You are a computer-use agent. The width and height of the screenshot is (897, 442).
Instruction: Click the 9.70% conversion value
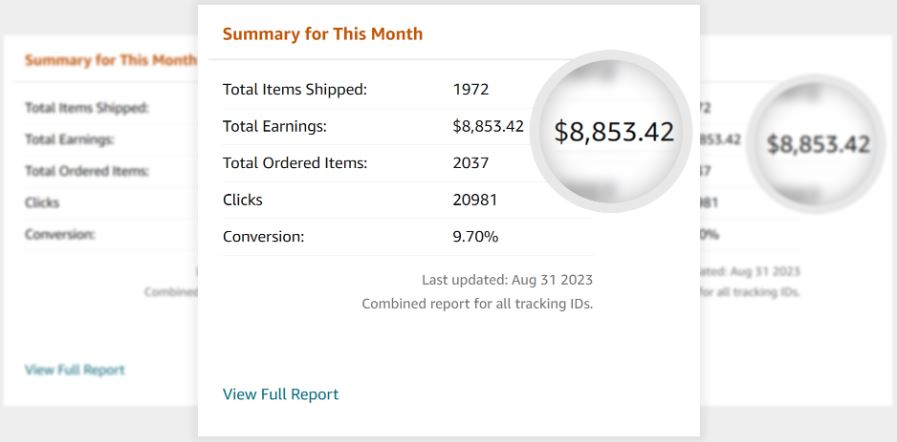pyautogui.click(x=475, y=237)
